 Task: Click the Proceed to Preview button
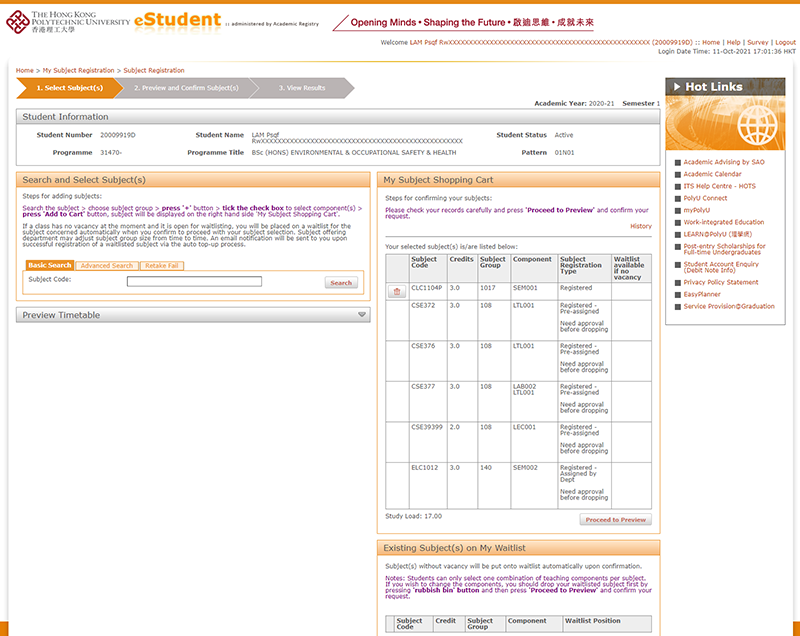click(615, 519)
